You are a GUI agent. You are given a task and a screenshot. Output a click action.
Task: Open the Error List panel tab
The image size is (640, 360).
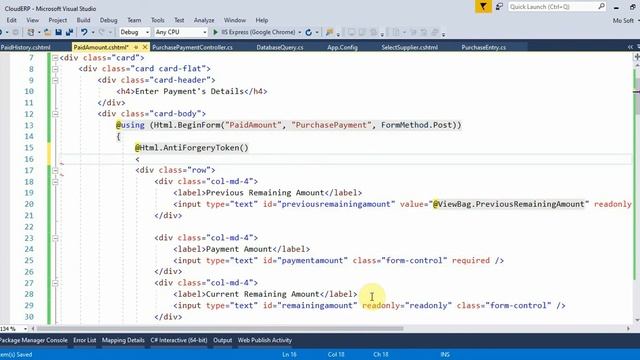point(84,340)
